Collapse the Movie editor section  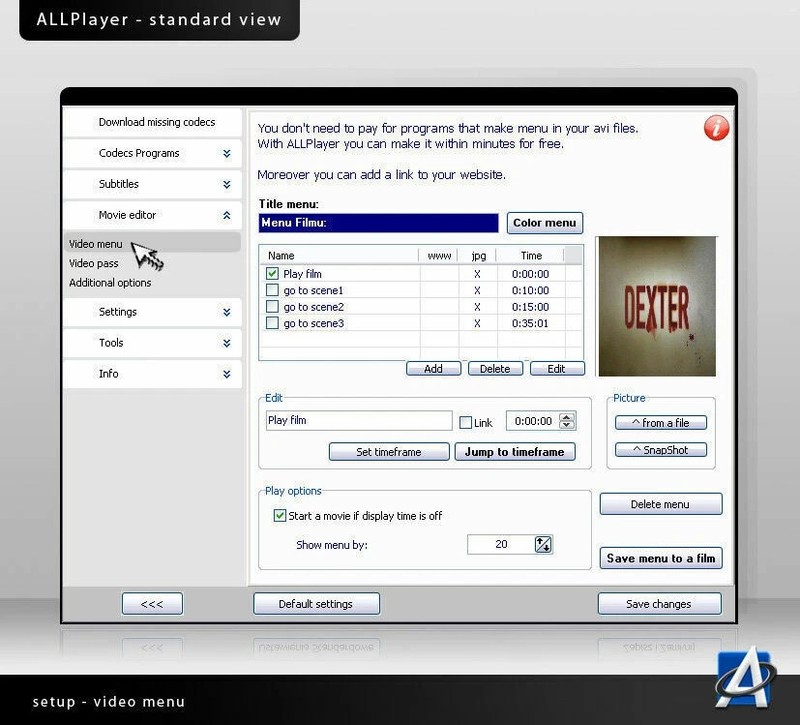click(227, 215)
